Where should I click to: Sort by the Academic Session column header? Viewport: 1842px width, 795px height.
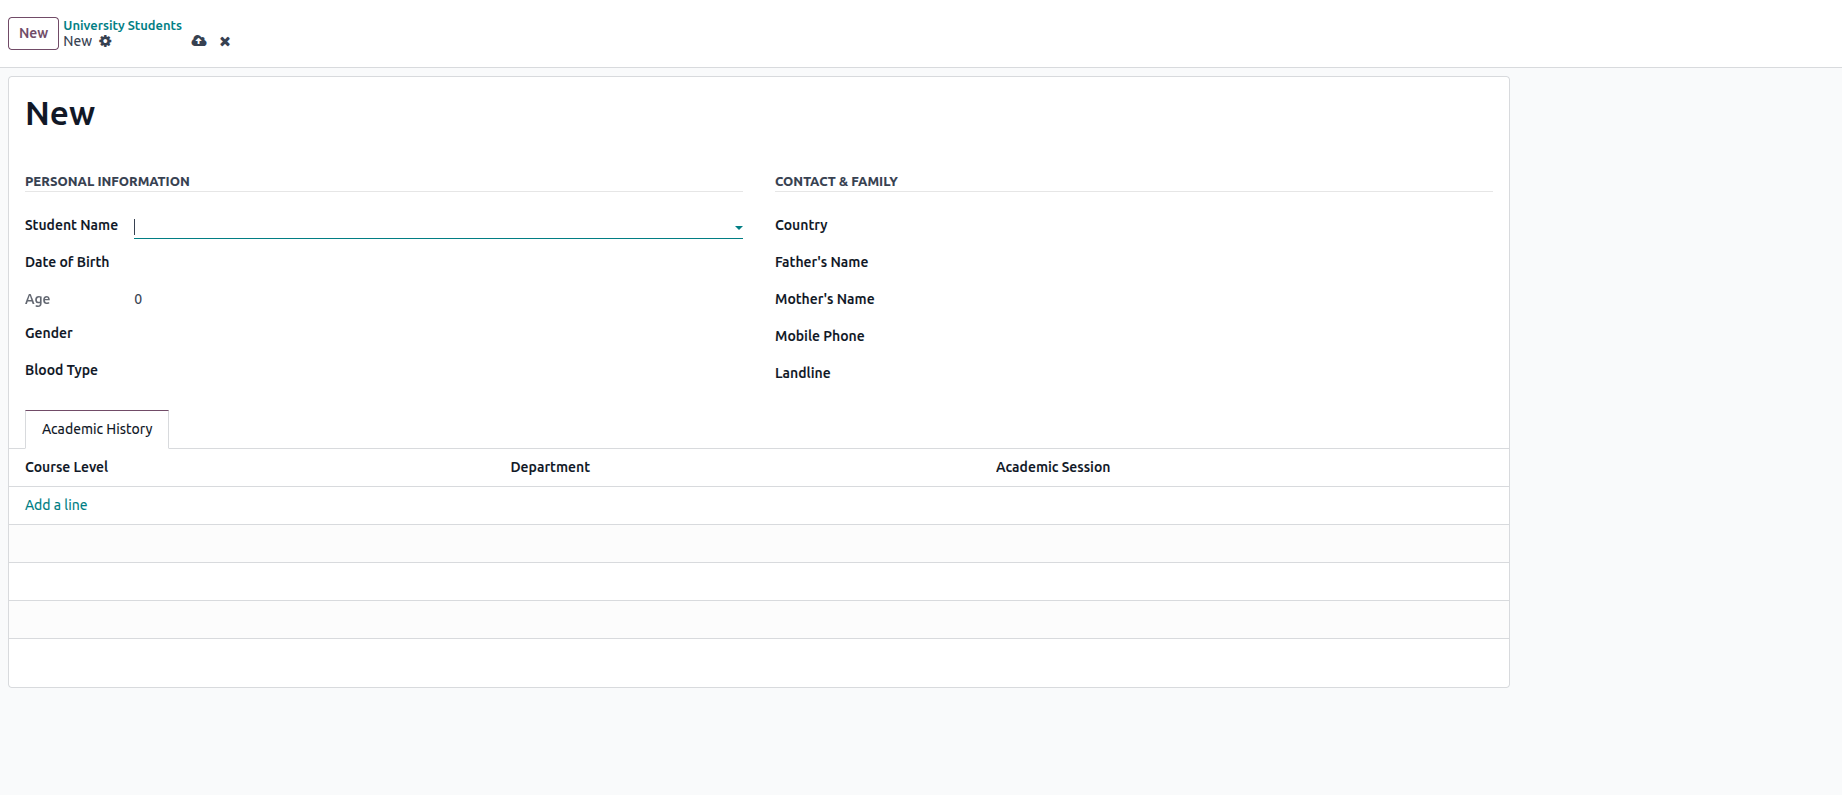click(x=1052, y=467)
